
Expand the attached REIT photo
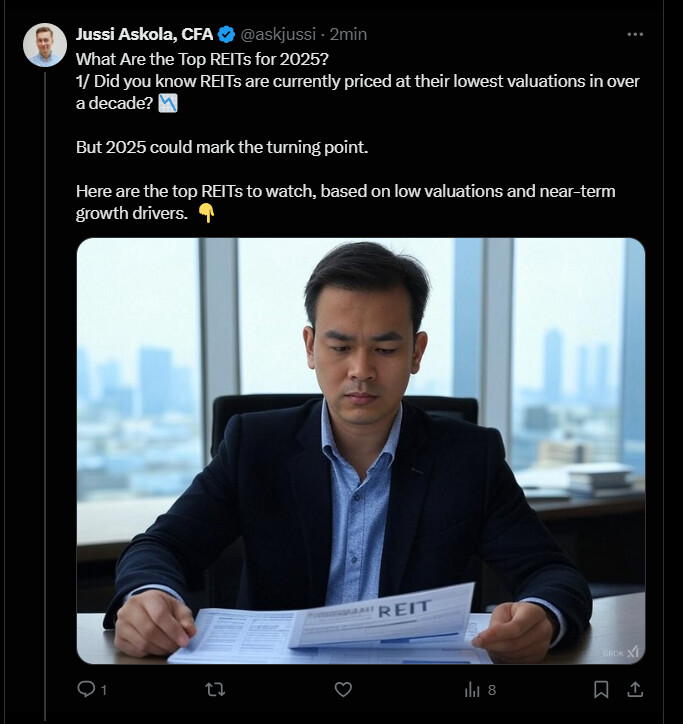coord(360,450)
